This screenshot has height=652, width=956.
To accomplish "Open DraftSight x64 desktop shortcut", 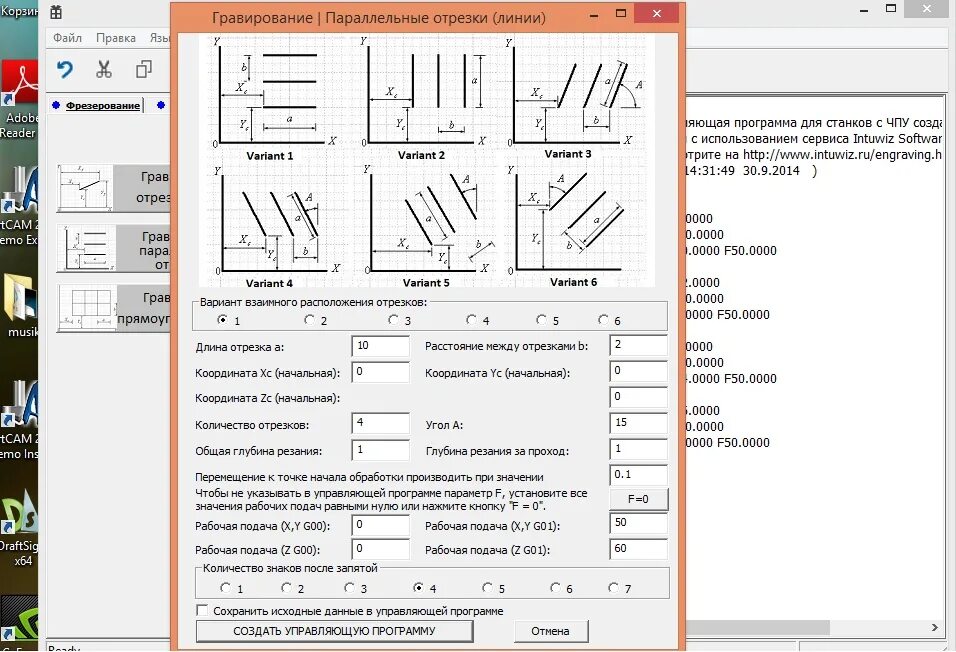I will tap(19, 529).
